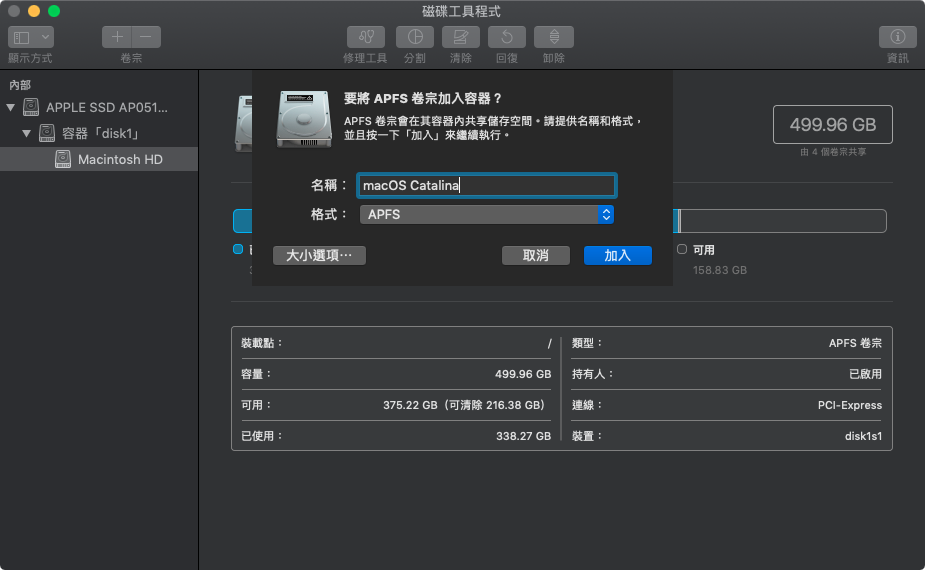Click the volume name (名稱) text field
Image resolution: width=925 pixels, height=570 pixels.
486,185
